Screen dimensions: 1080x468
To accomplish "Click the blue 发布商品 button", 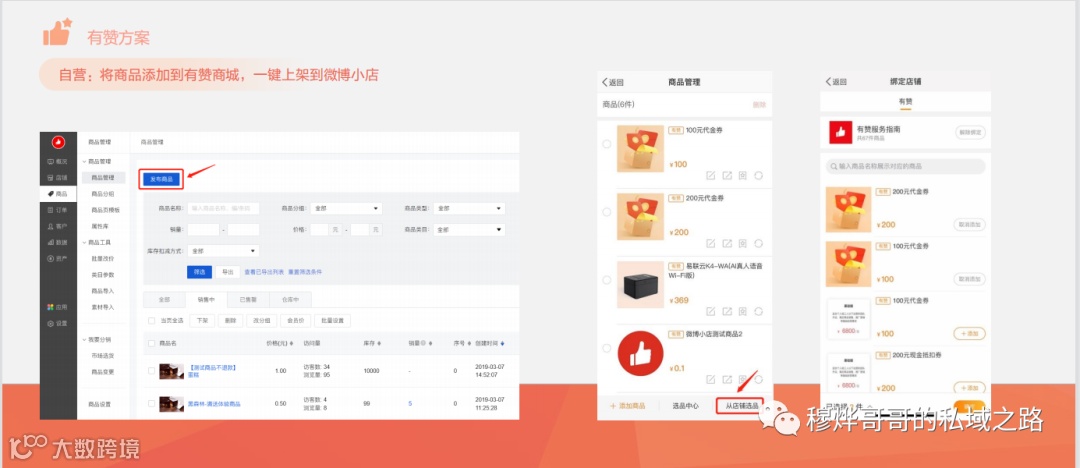I will click(x=162, y=179).
